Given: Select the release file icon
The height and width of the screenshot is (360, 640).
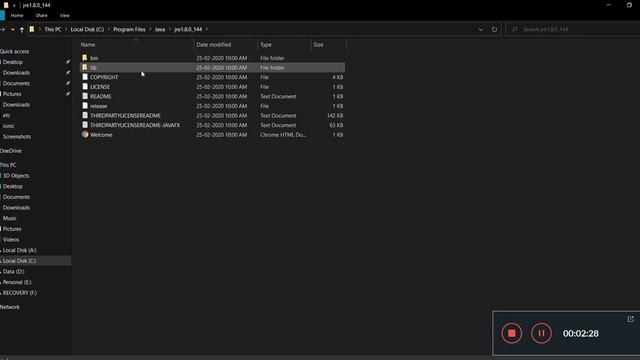Looking at the screenshot, I should (x=85, y=106).
